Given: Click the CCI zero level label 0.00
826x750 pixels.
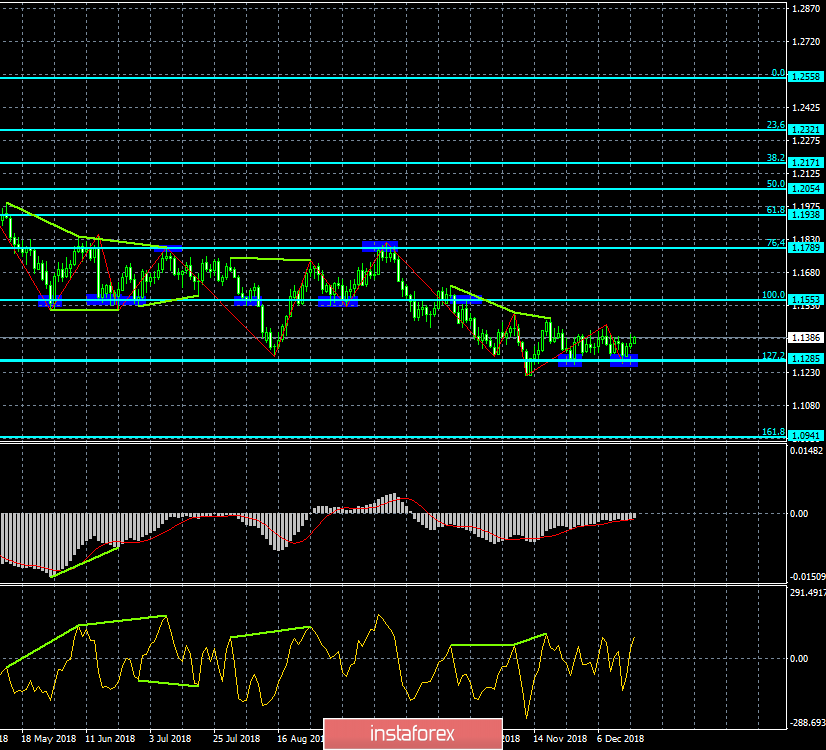Looking at the screenshot, I should pos(799,658).
